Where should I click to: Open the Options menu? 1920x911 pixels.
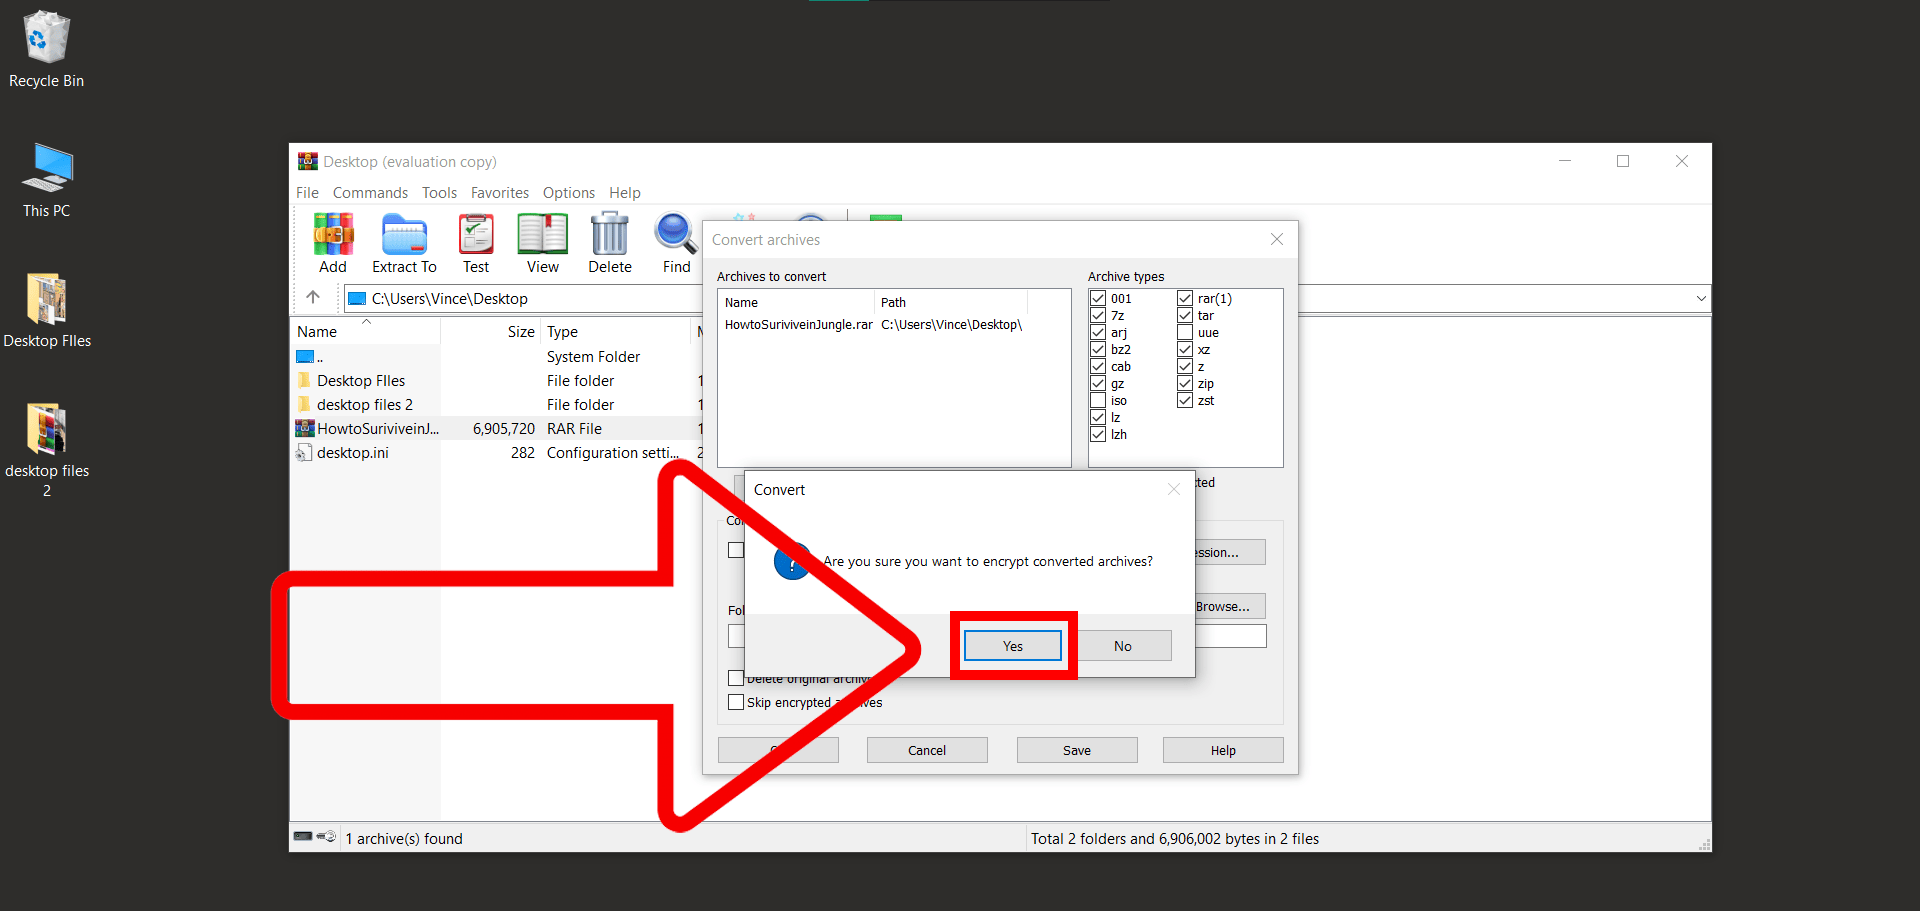[x=568, y=192]
